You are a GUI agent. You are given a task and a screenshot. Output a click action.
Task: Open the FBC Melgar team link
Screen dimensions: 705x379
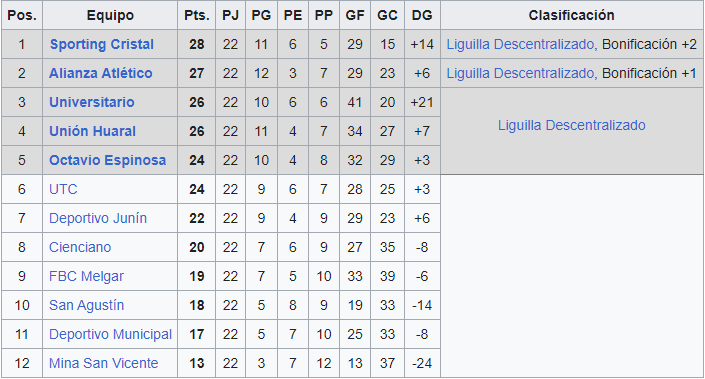click(x=86, y=276)
